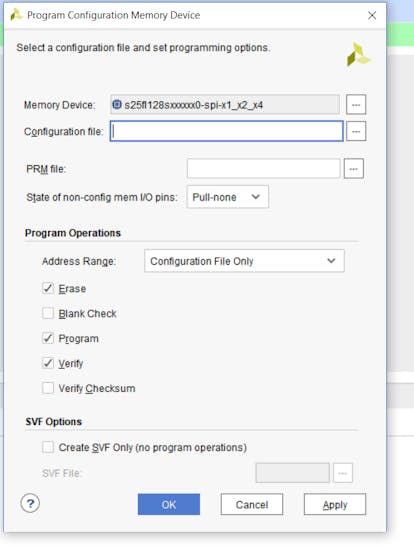The height and width of the screenshot is (555, 414).
Task: Uncheck the Erase checkbox
Action: (48, 288)
